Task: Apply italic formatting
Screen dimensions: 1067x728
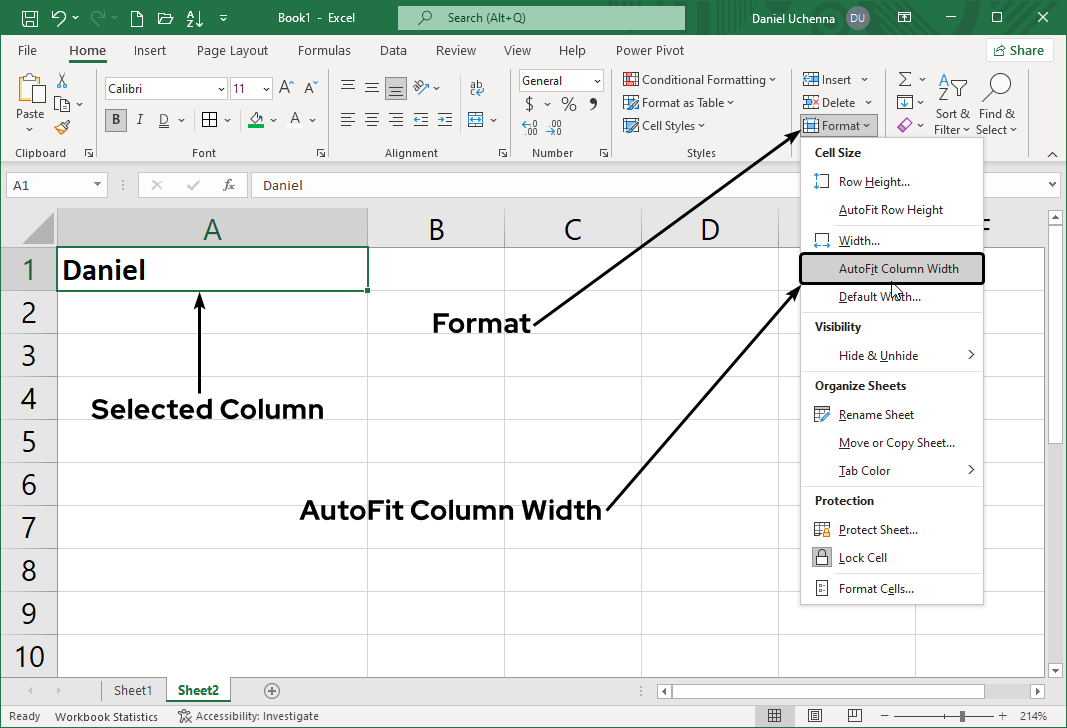Action: (139, 120)
